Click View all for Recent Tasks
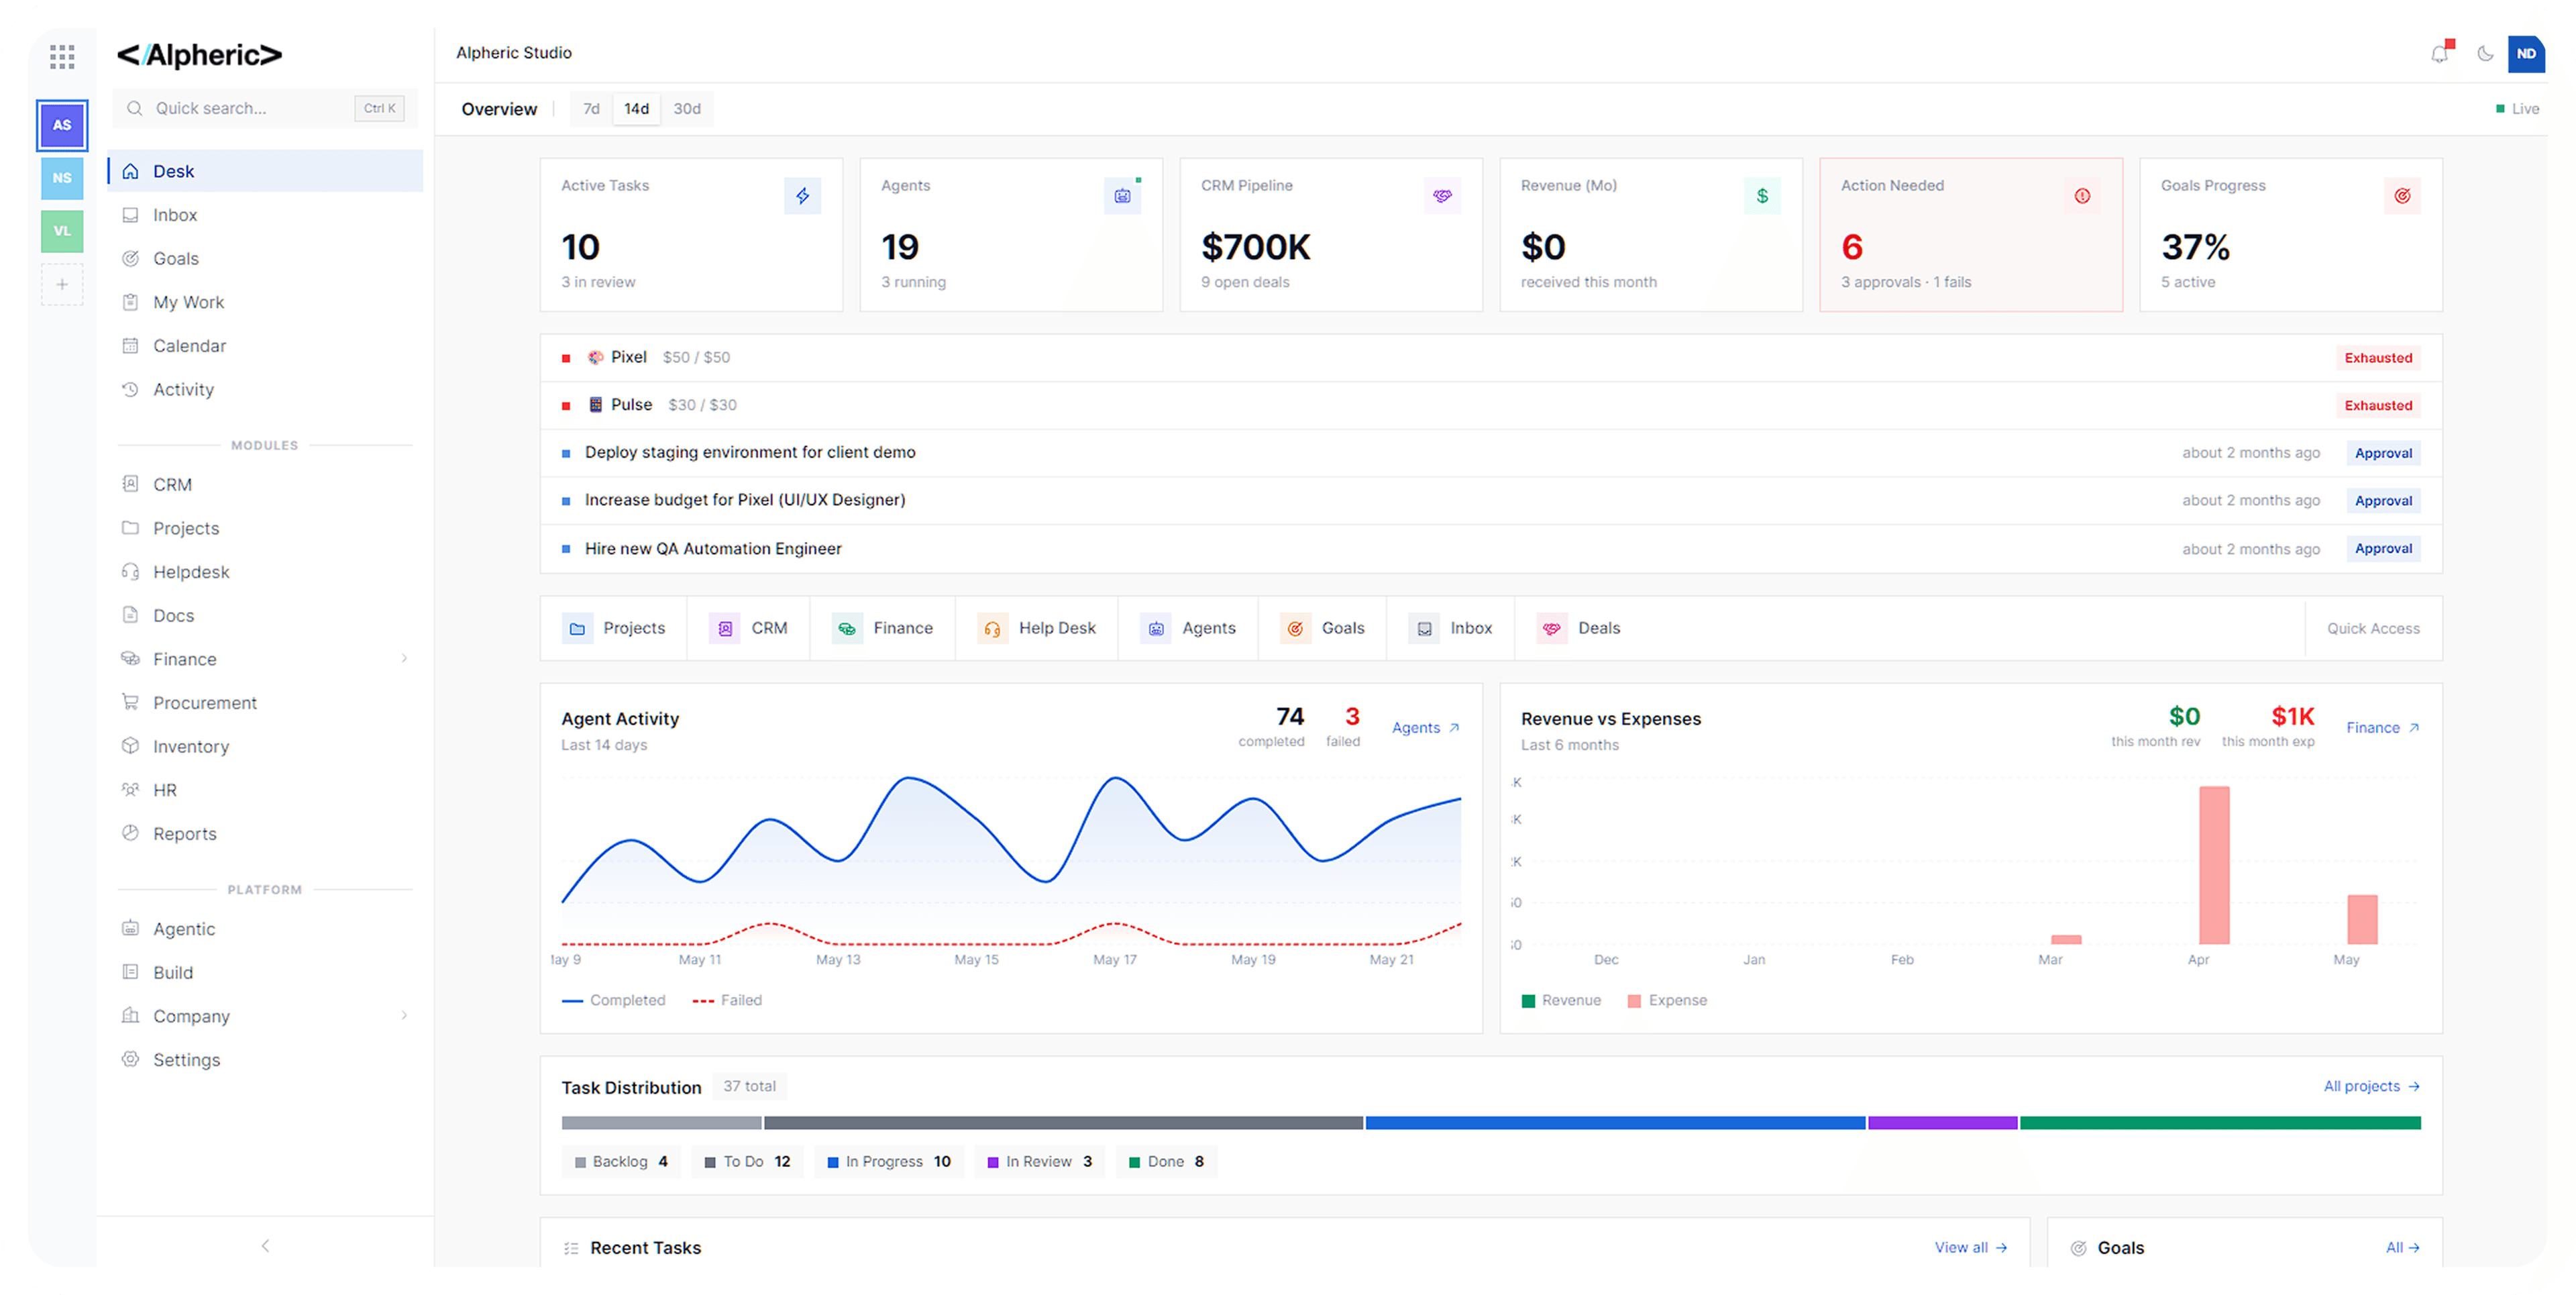The height and width of the screenshot is (1295, 2576). [1971, 1247]
